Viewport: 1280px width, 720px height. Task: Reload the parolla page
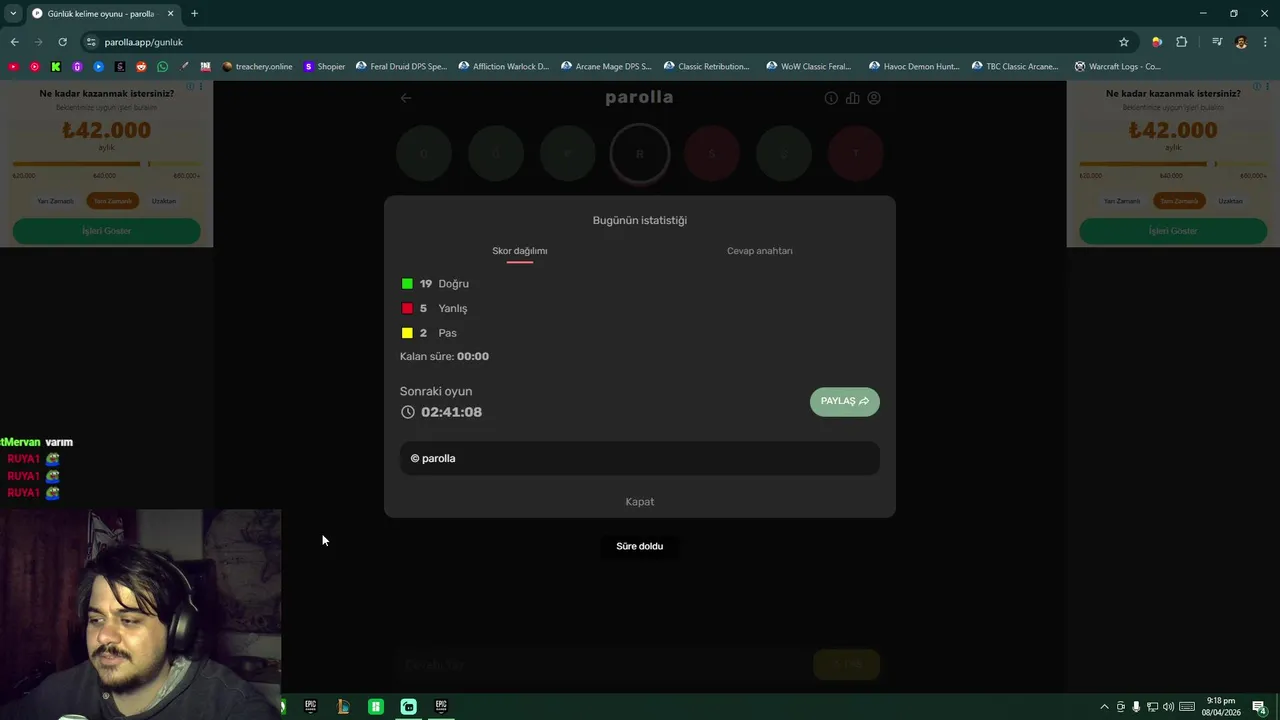point(62,42)
